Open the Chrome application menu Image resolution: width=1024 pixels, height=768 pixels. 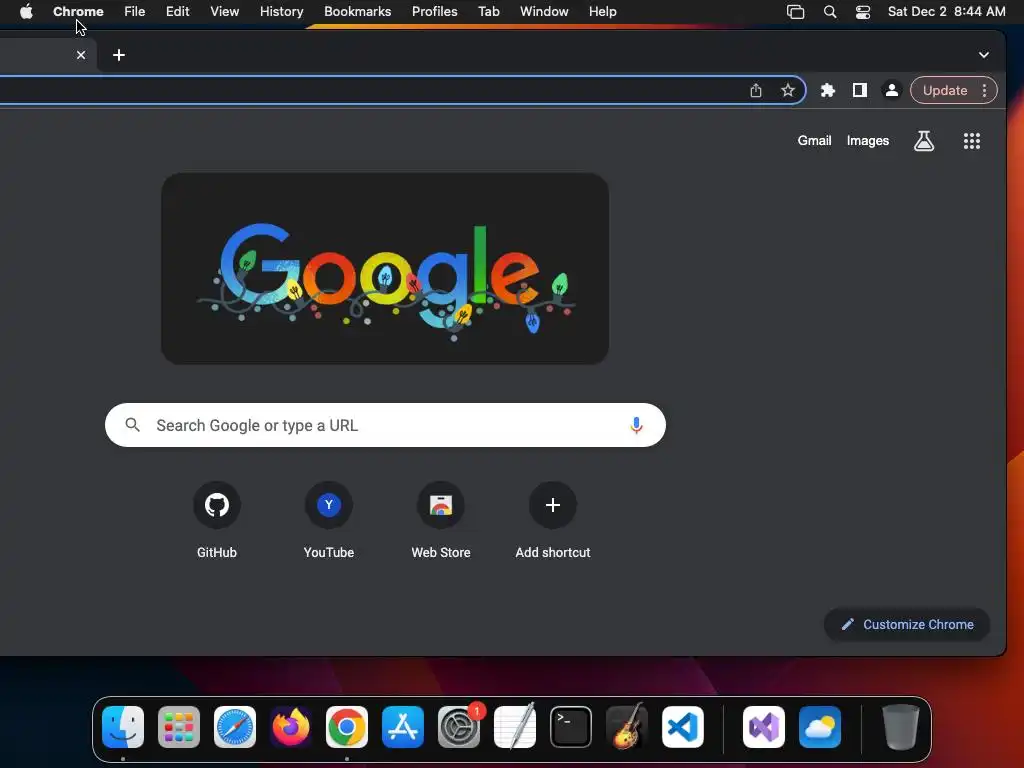click(x=78, y=12)
